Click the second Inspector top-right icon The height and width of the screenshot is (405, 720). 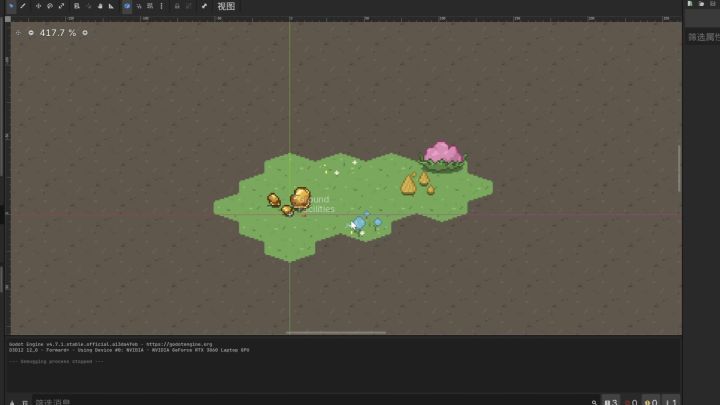(702, 4)
